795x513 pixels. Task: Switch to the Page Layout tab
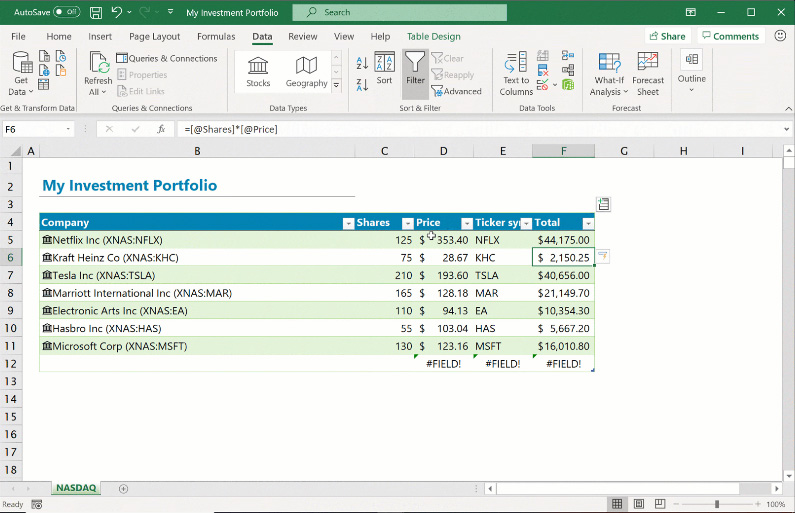(155, 36)
